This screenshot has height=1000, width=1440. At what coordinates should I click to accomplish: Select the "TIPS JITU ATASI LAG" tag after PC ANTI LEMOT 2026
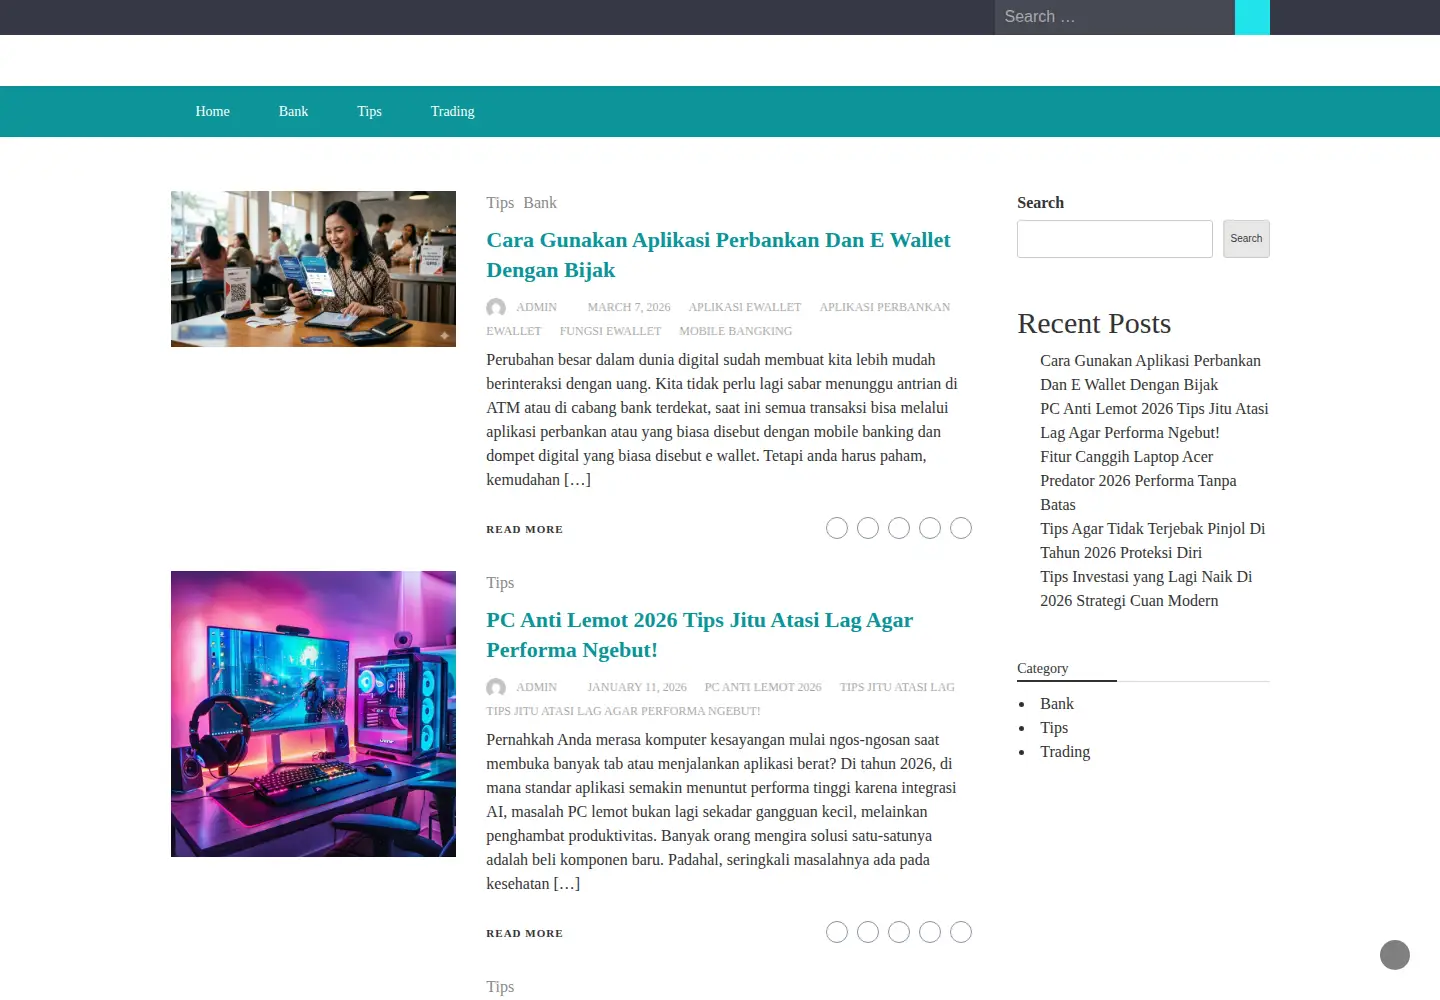(897, 687)
